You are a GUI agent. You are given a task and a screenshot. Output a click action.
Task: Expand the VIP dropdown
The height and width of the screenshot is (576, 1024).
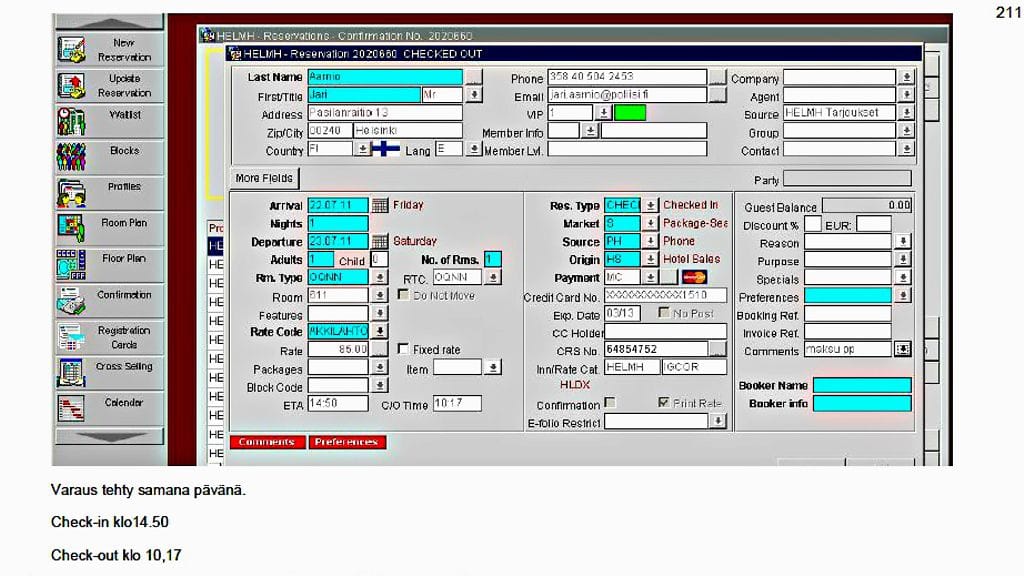tap(603, 113)
